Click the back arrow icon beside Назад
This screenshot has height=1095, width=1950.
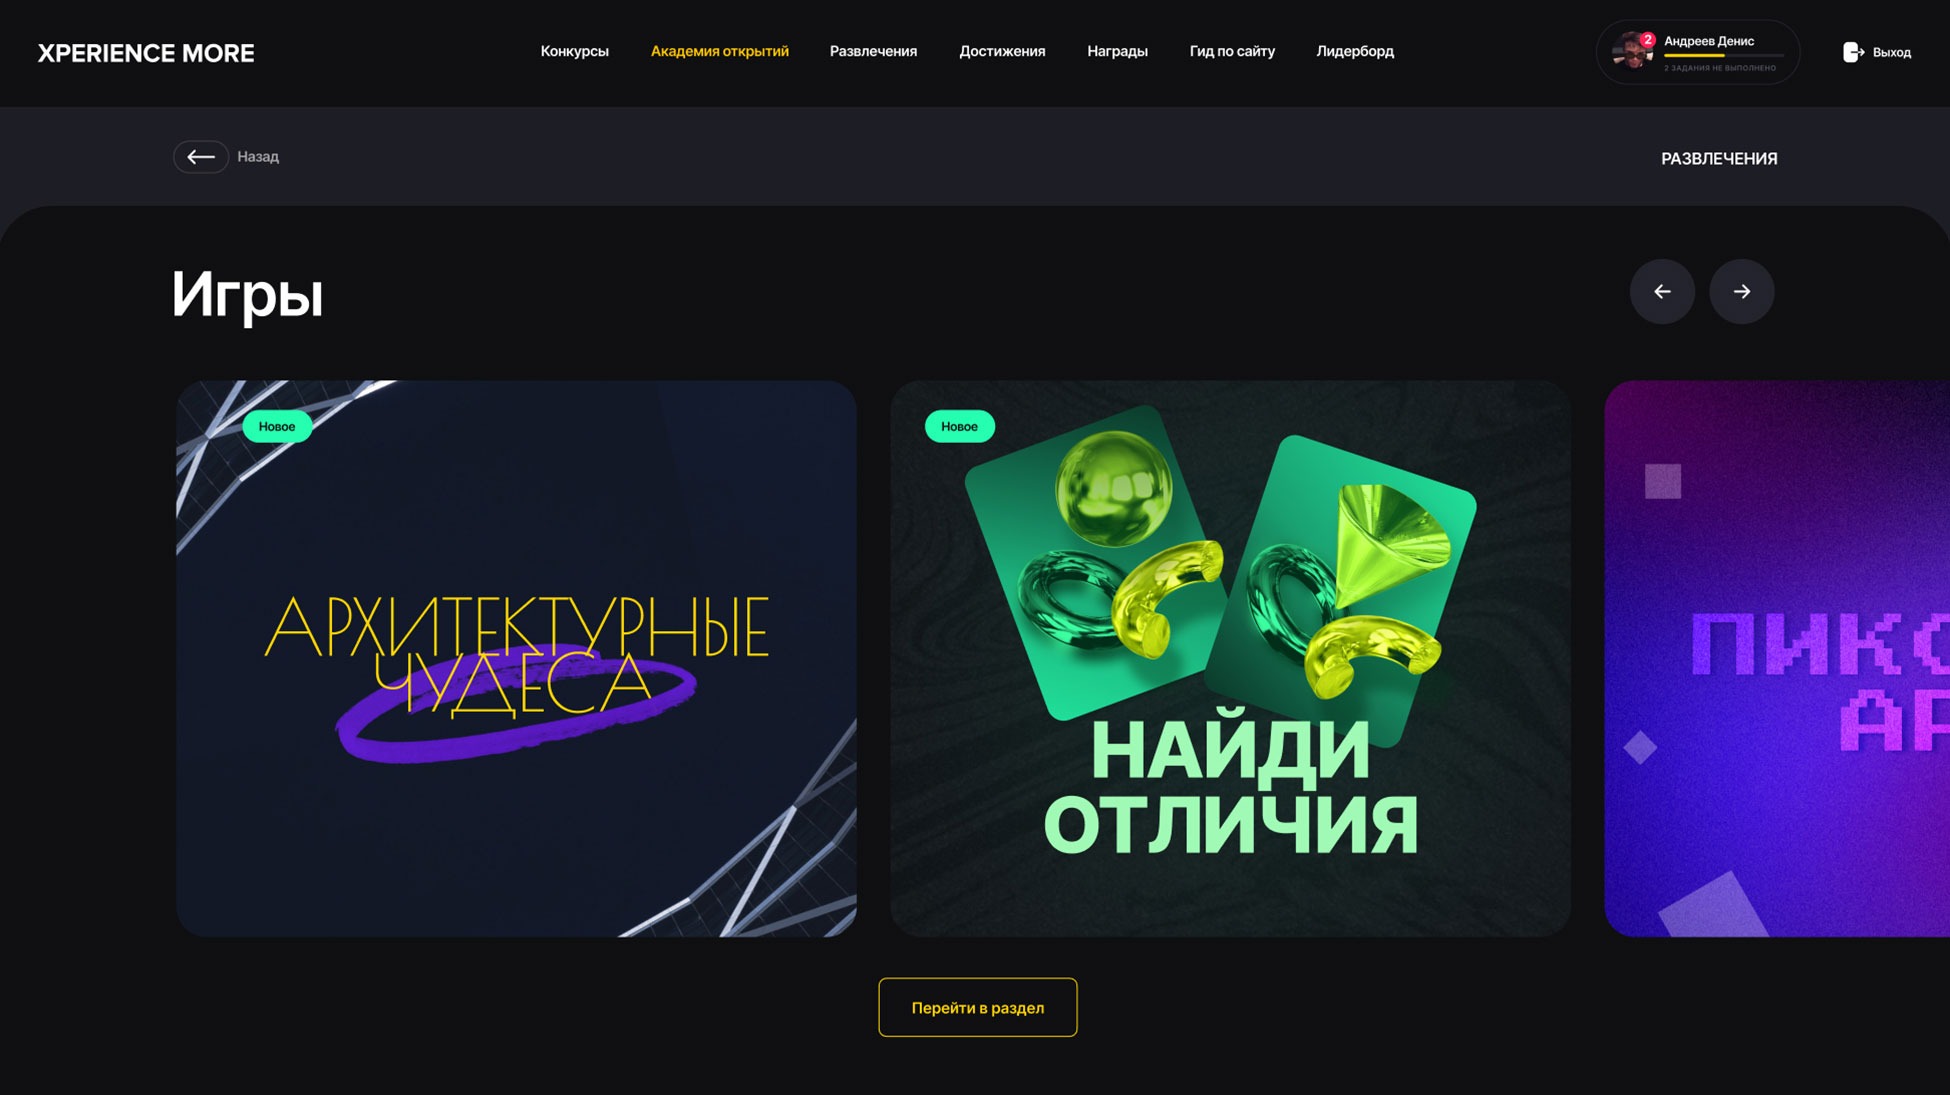pos(201,157)
